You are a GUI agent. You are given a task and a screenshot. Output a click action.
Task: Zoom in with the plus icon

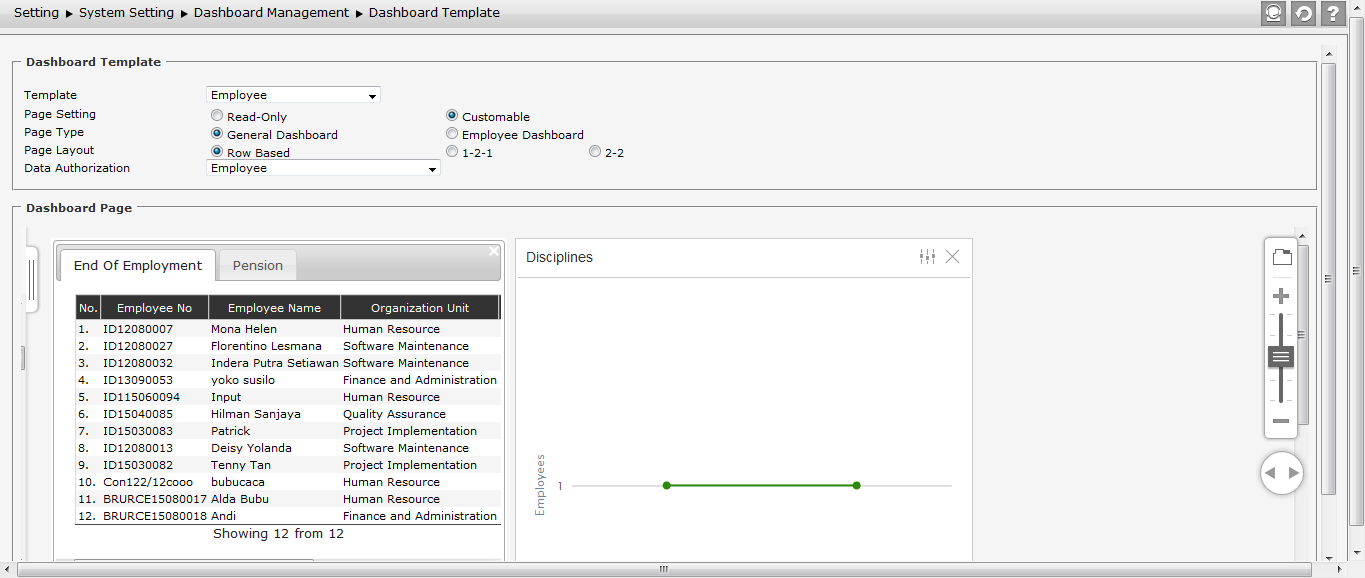[1281, 297]
